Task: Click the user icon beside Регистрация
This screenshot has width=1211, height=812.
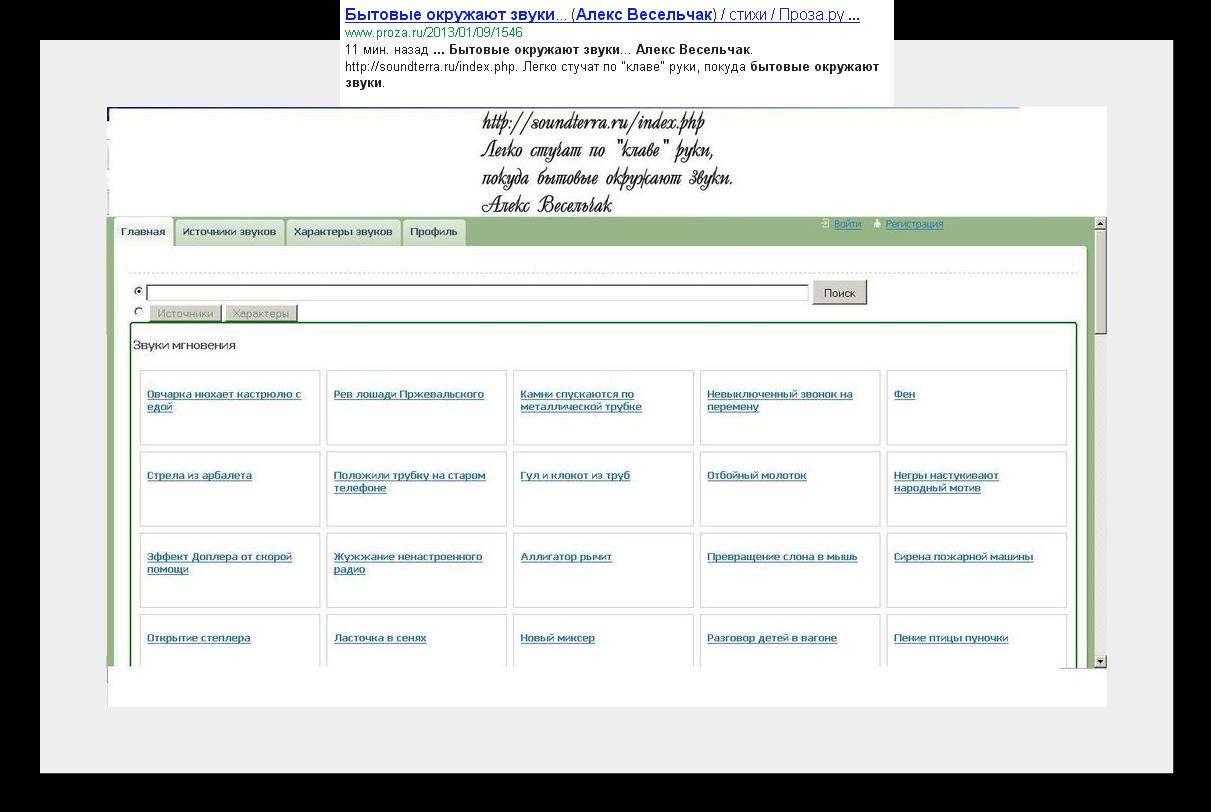Action: coord(877,224)
